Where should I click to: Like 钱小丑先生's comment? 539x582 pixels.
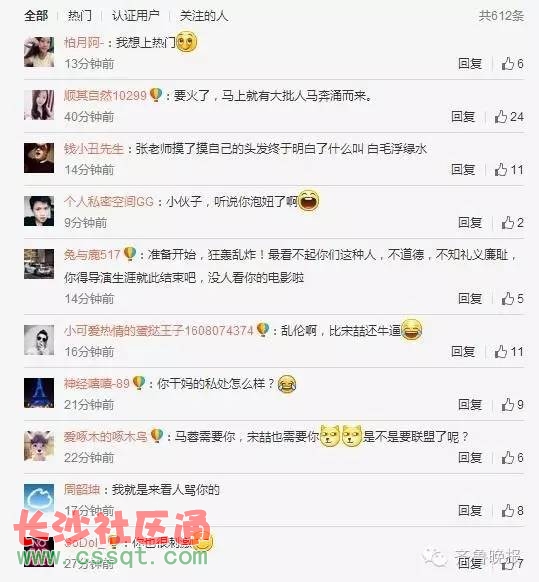[x=509, y=170]
